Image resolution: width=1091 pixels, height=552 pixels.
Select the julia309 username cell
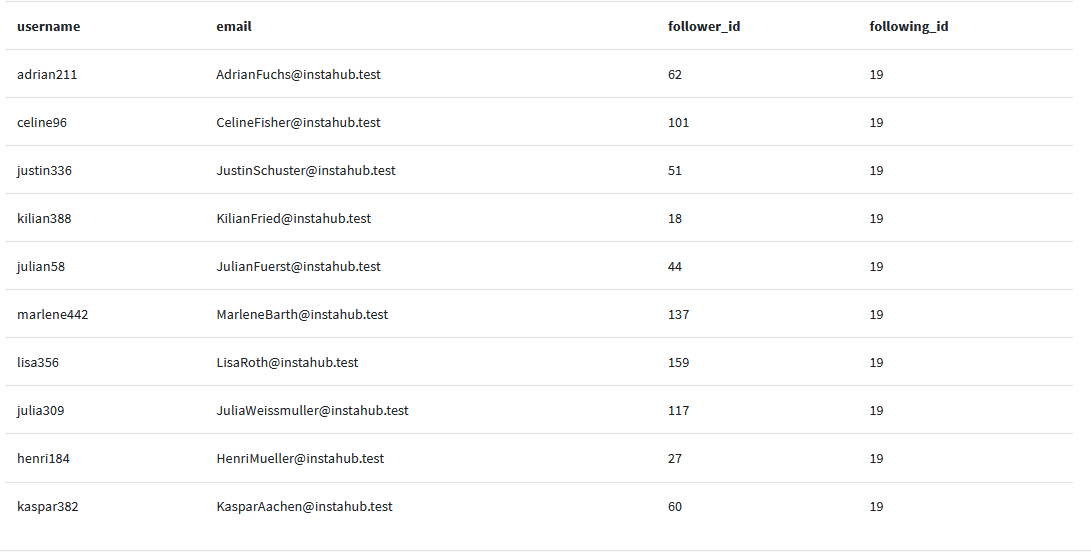(40, 411)
